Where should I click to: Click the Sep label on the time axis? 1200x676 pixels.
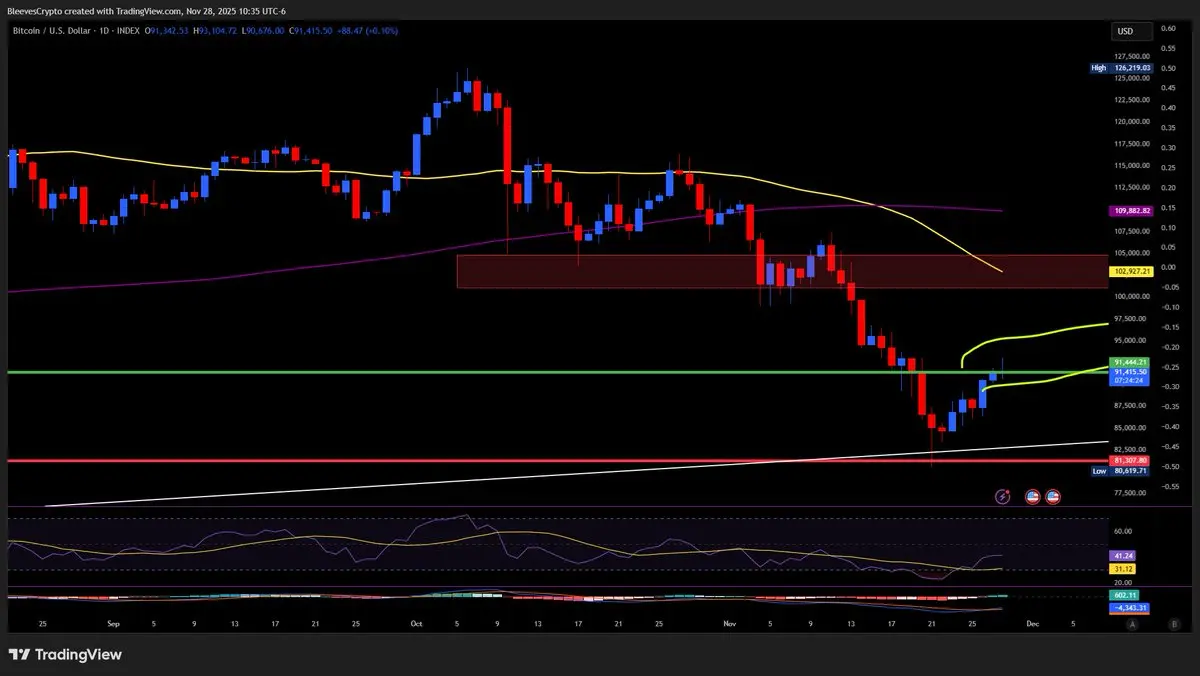pos(112,623)
